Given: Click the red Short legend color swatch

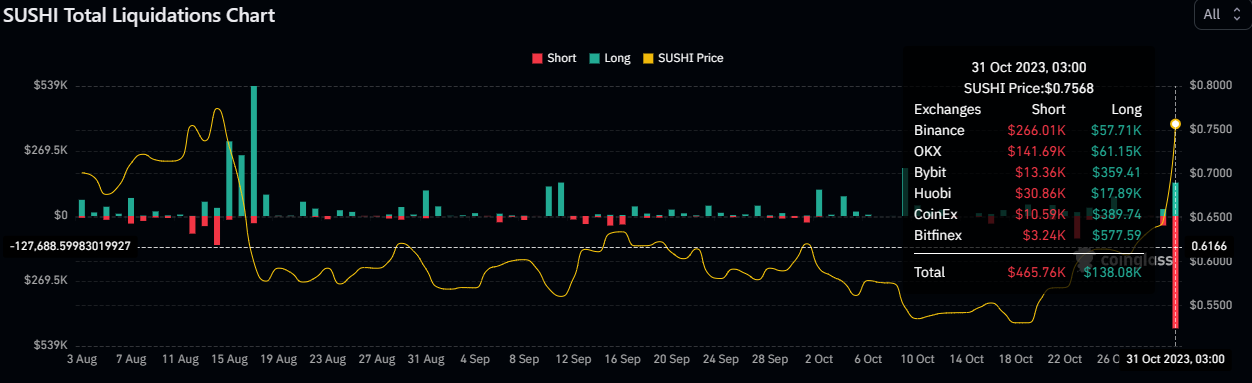Looking at the screenshot, I should tap(537, 58).
